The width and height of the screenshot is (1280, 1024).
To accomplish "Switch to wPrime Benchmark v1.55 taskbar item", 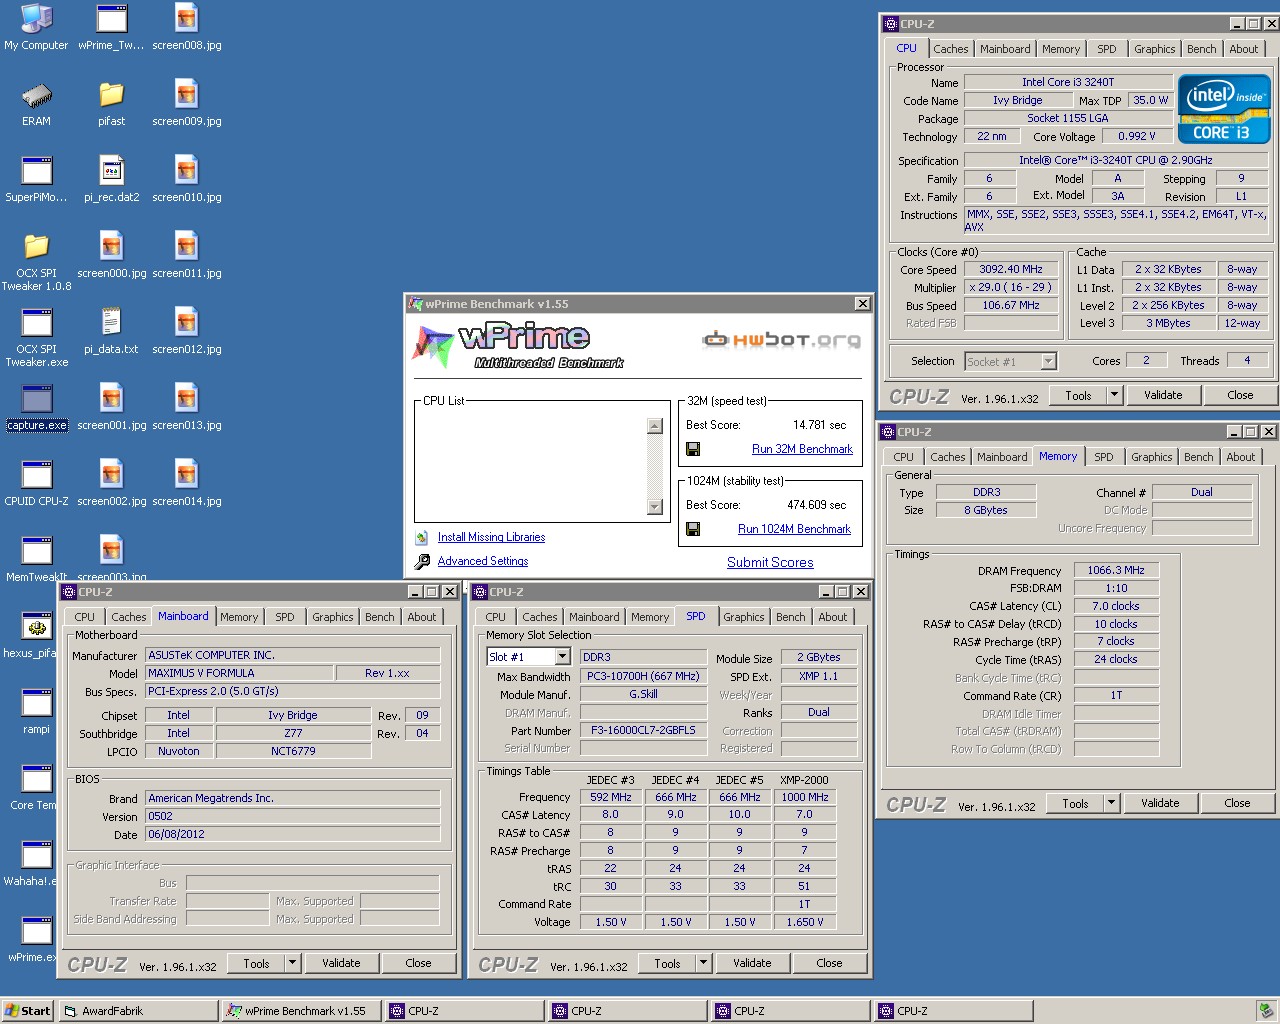I will pos(300,1011).
